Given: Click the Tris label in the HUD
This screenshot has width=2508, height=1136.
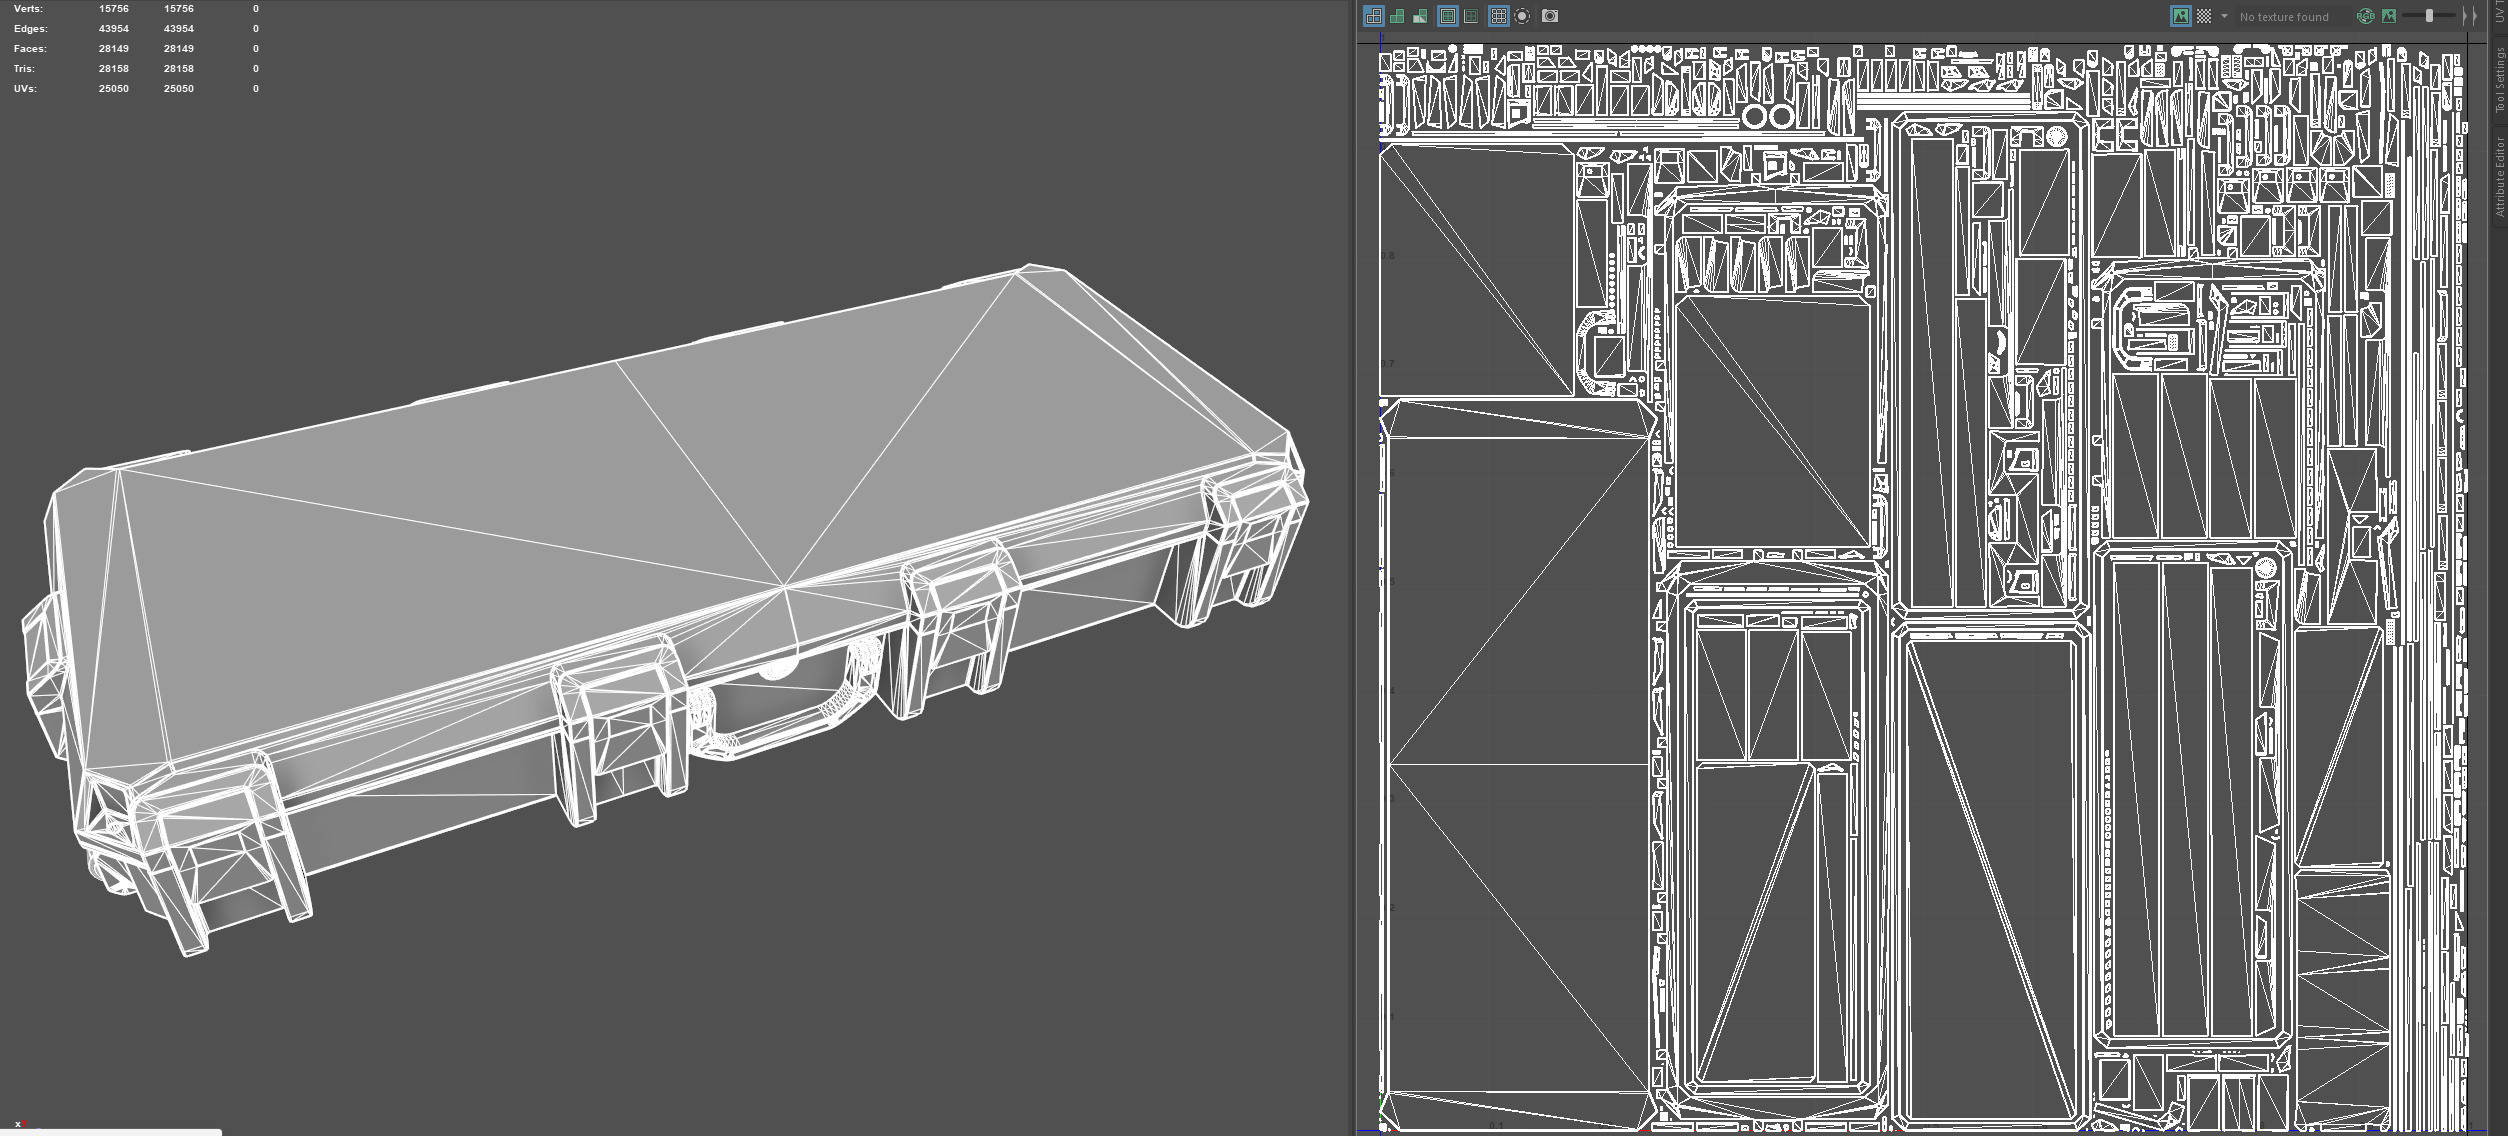Looking at the screenshot, I should coord(24,68).
